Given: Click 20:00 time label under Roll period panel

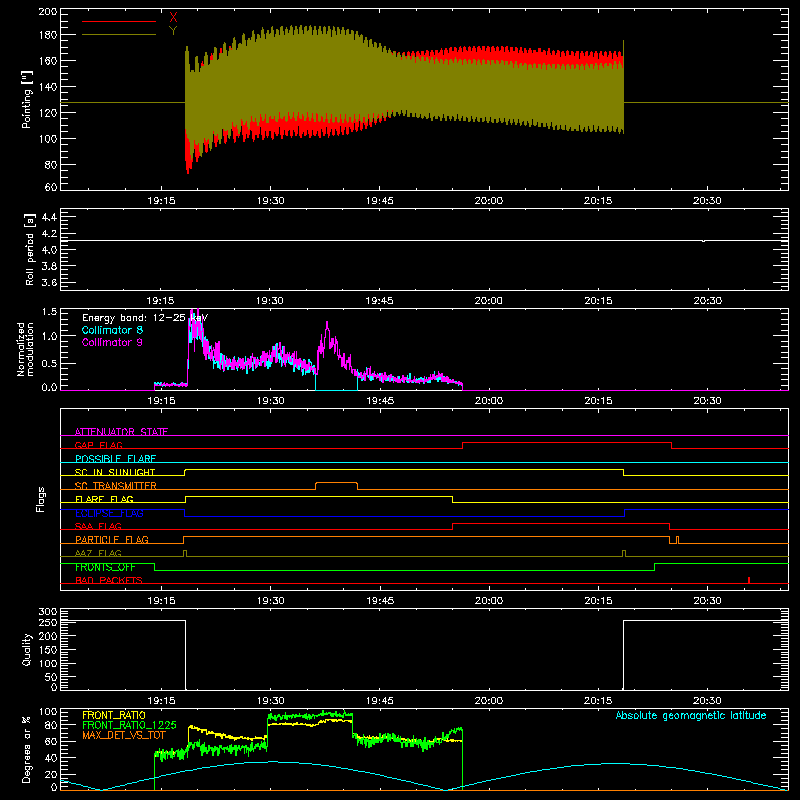Looking at the screenshot, I should click(x=489, y=301).
